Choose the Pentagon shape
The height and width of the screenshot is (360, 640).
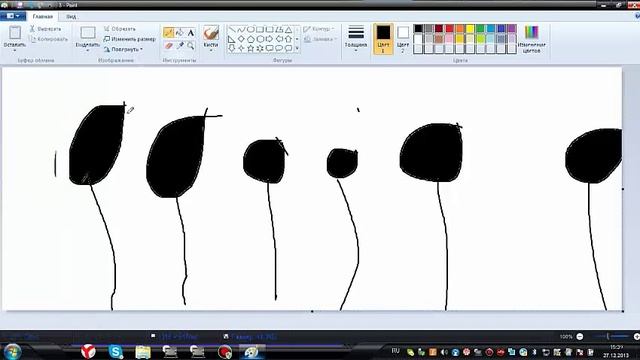pyautogui.click(x=251, y=39)
